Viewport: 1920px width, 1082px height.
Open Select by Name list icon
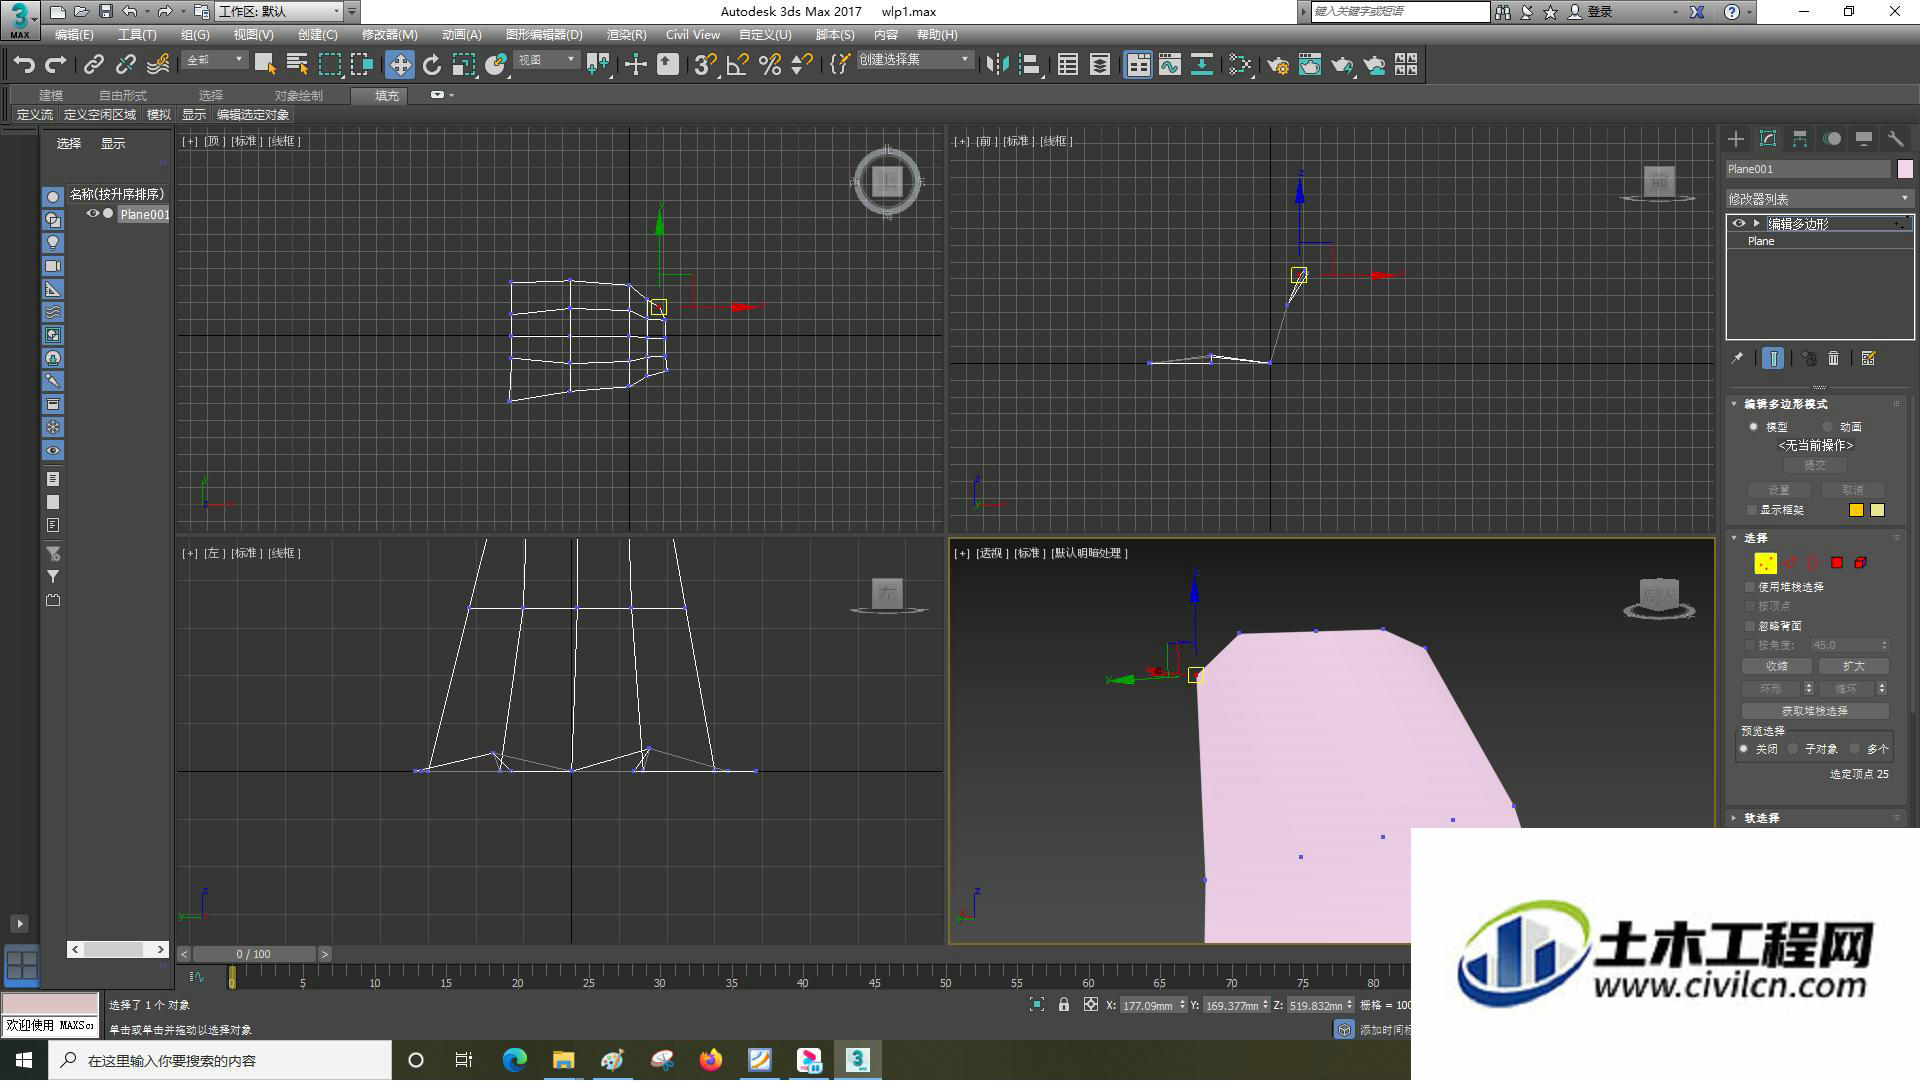297,65
